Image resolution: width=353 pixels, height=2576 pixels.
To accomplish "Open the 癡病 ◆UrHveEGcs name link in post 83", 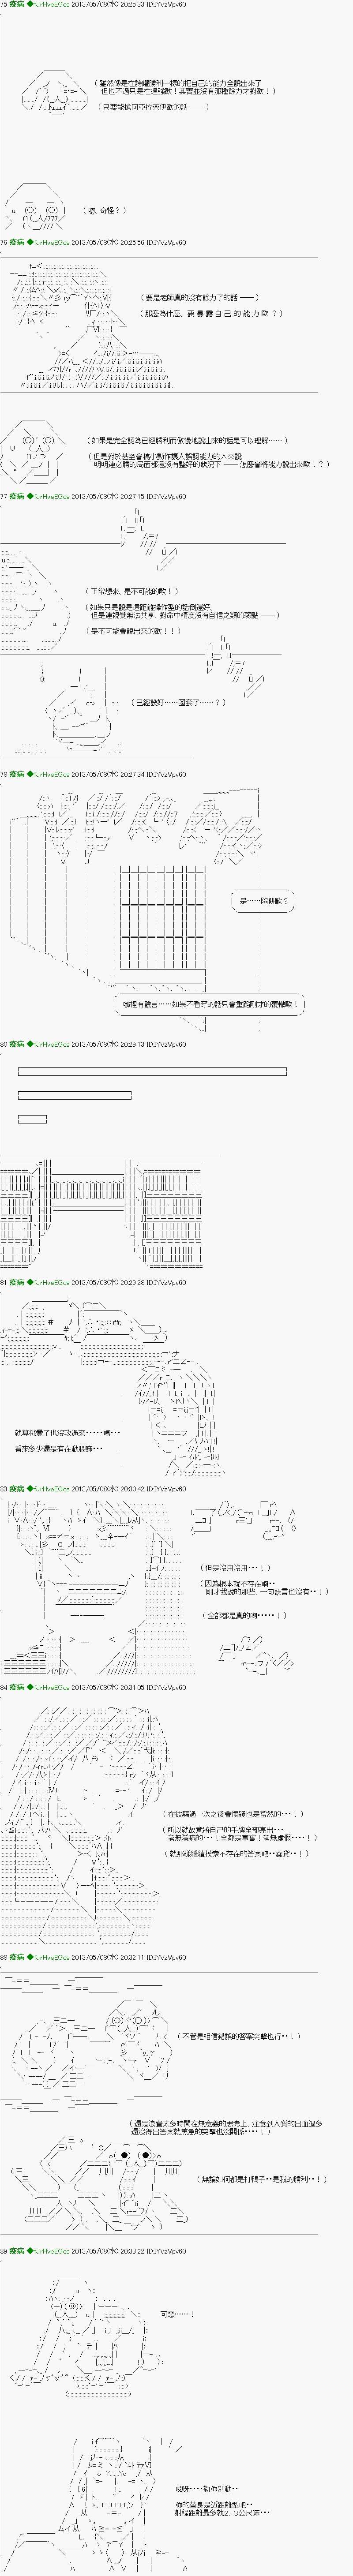I will (x=39, y=1490).
